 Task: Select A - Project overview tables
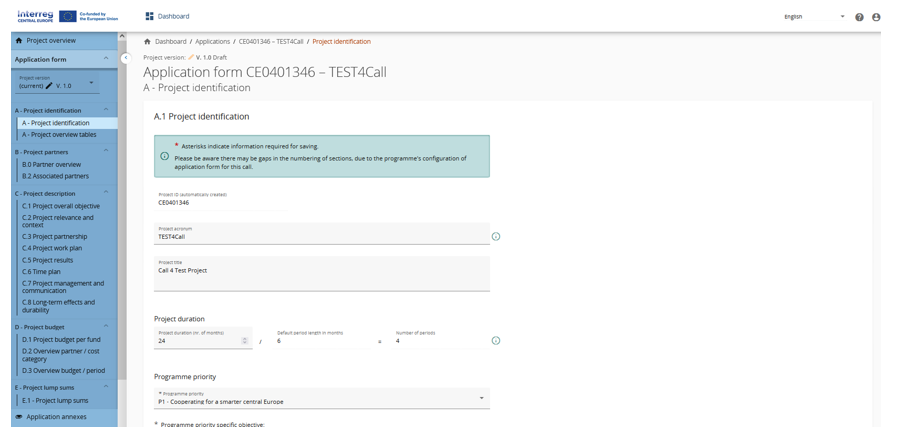pos(60,135)
